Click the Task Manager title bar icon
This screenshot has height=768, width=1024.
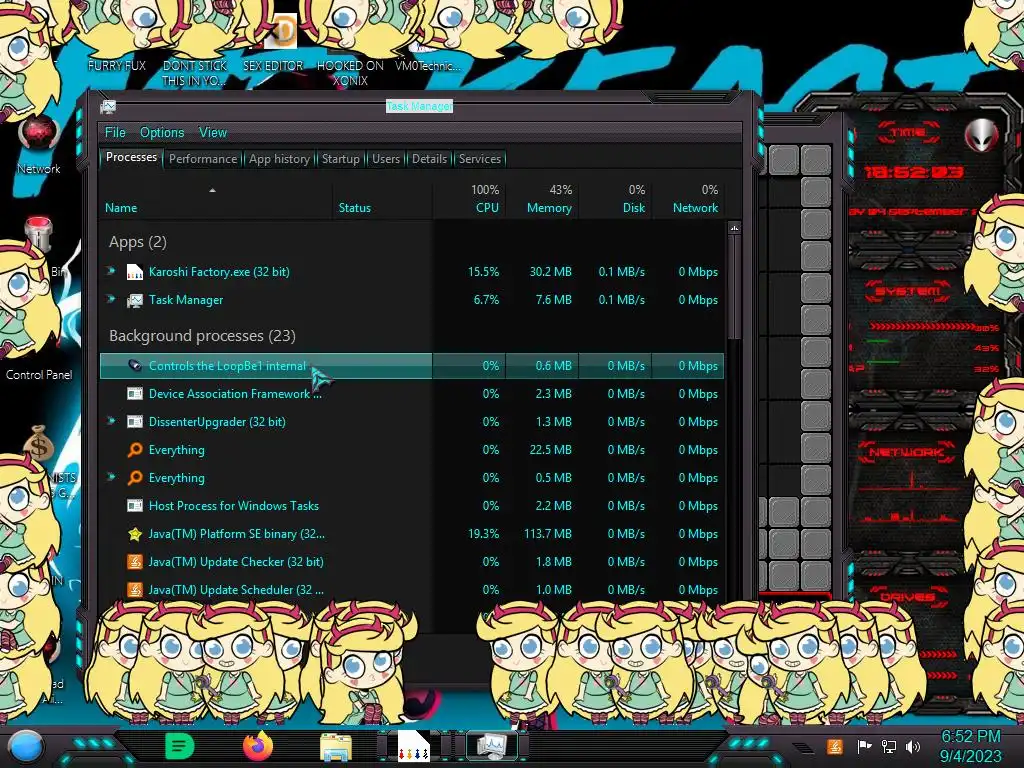coord(108,107)
